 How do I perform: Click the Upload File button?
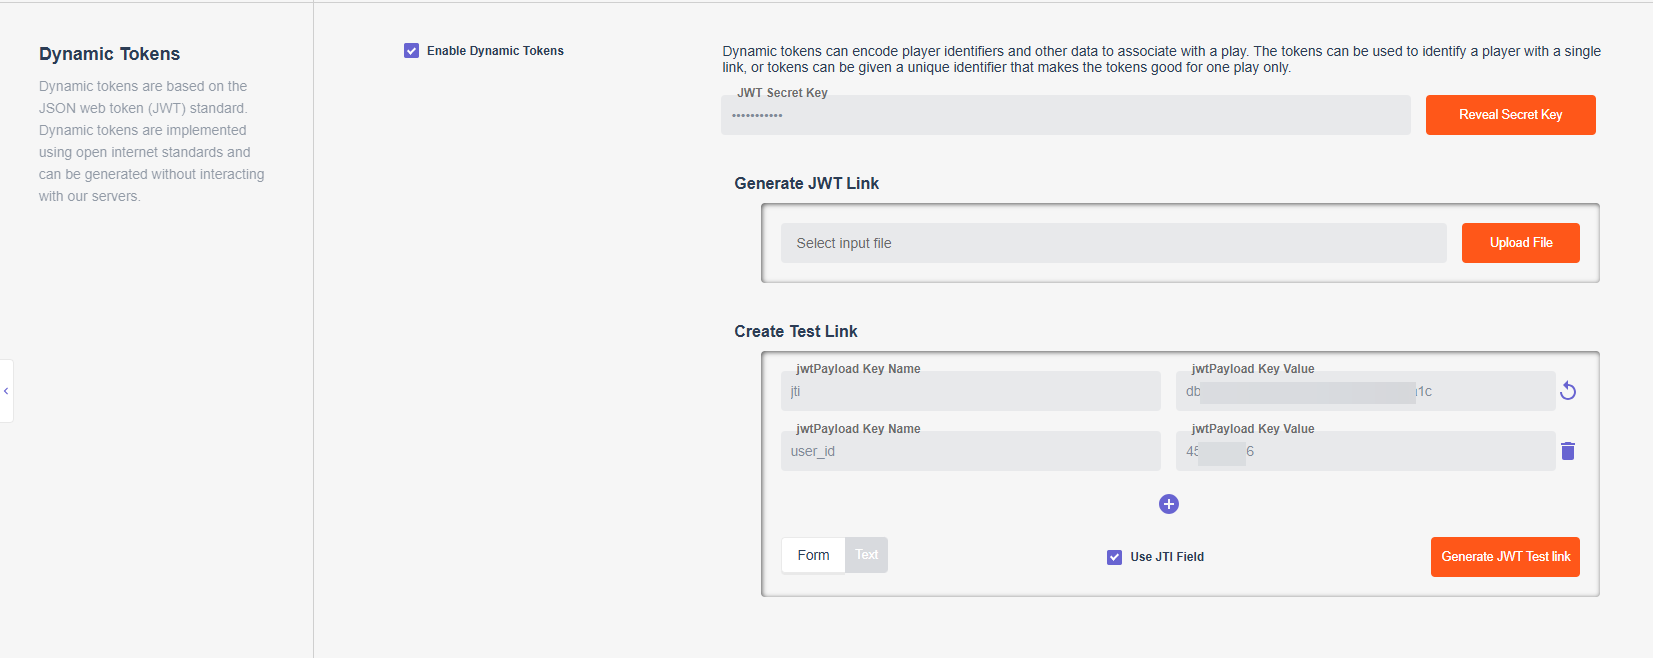point(1521,243)
